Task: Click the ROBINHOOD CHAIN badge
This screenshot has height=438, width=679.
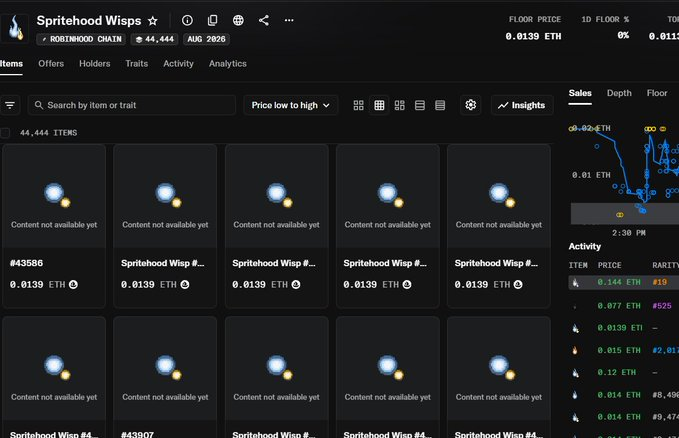Action: tap(81, 39)
